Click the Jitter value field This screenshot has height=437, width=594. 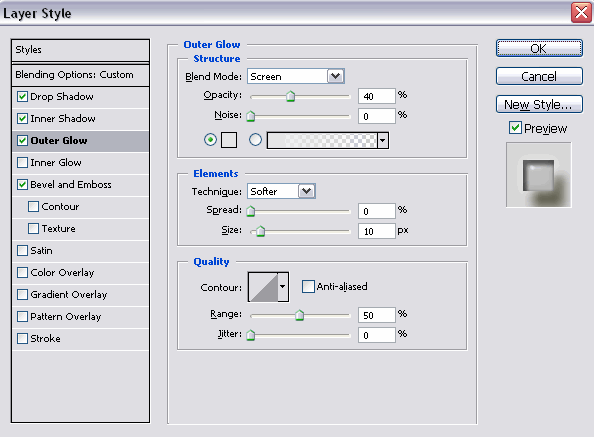tap(377, 335)
